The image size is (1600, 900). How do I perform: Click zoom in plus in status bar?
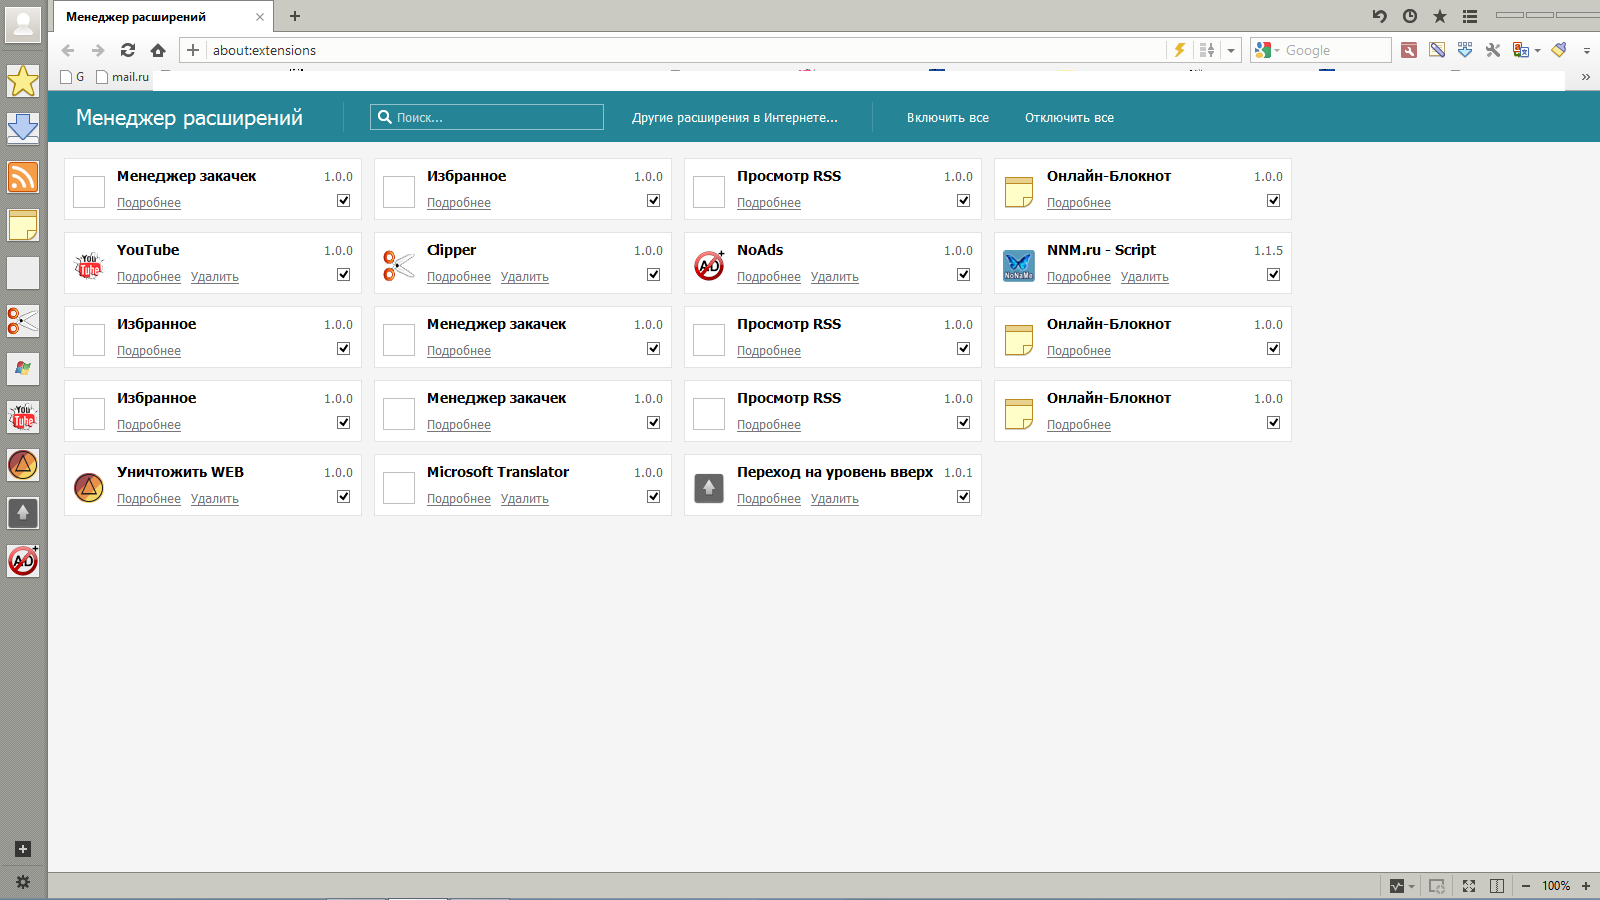tap(1586, 886)
